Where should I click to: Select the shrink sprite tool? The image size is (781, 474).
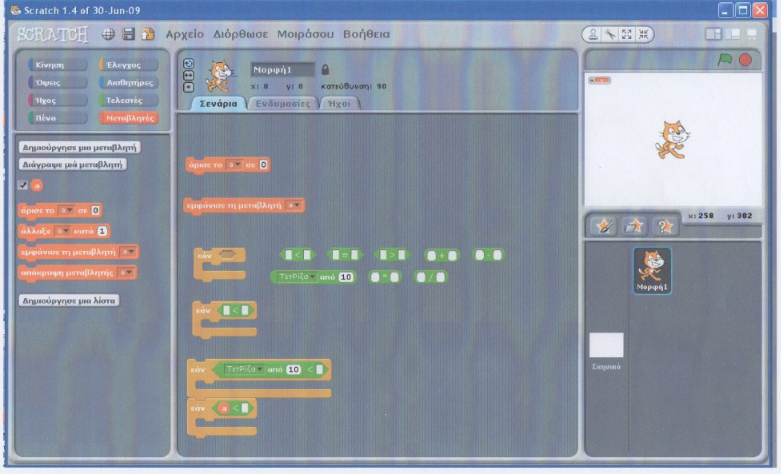[644, 34]
